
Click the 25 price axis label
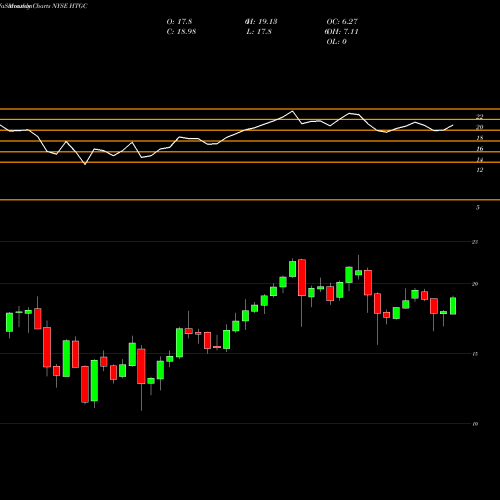475,242
